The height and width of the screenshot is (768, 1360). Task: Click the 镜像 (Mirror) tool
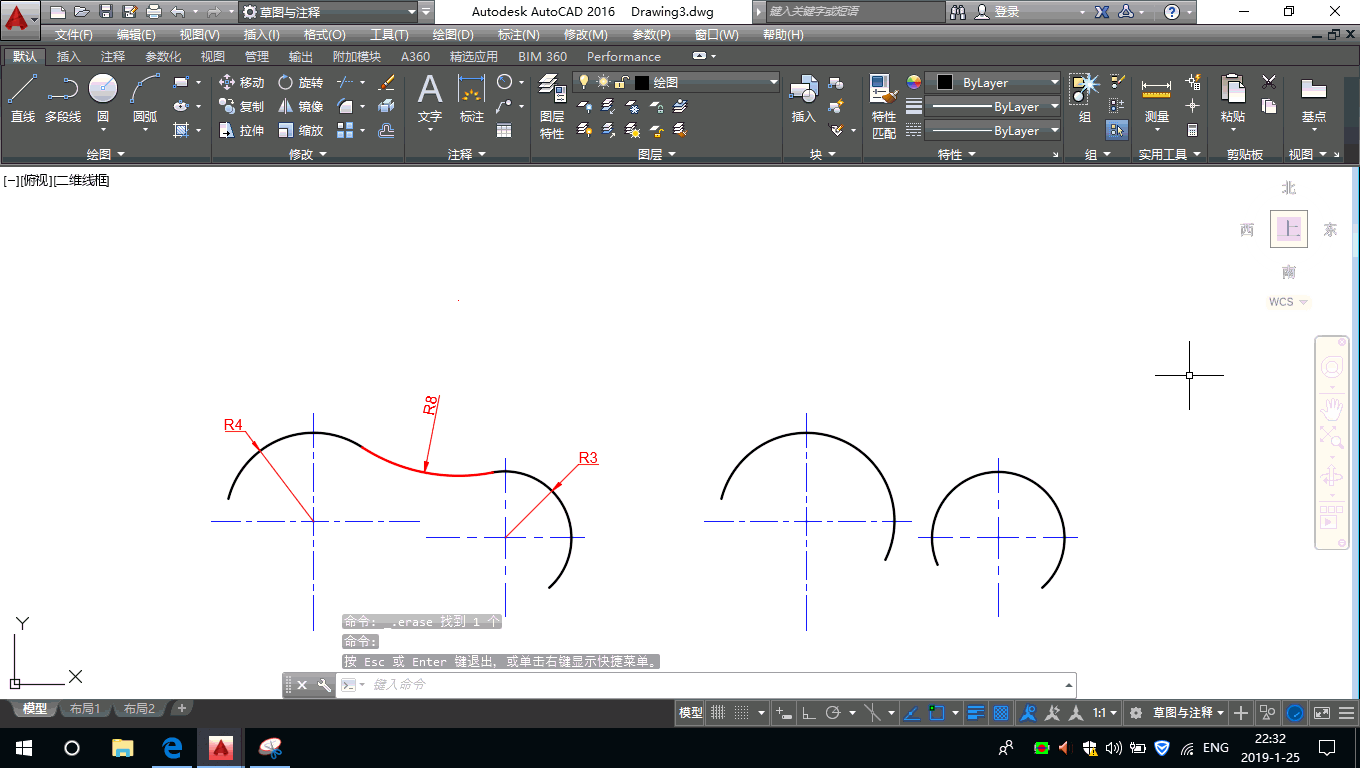[x=300, y=107]
